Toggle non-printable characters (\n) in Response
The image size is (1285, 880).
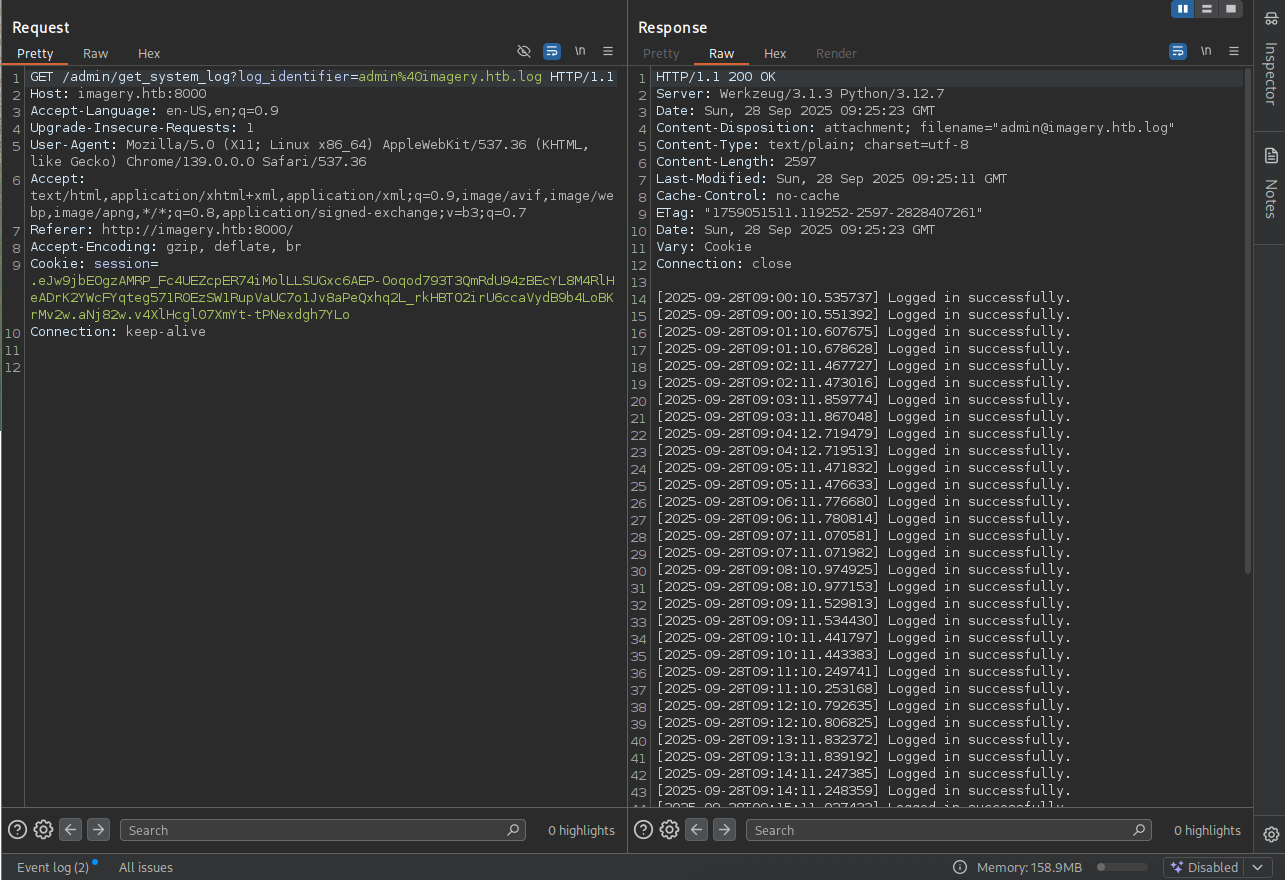[1206, 51]
